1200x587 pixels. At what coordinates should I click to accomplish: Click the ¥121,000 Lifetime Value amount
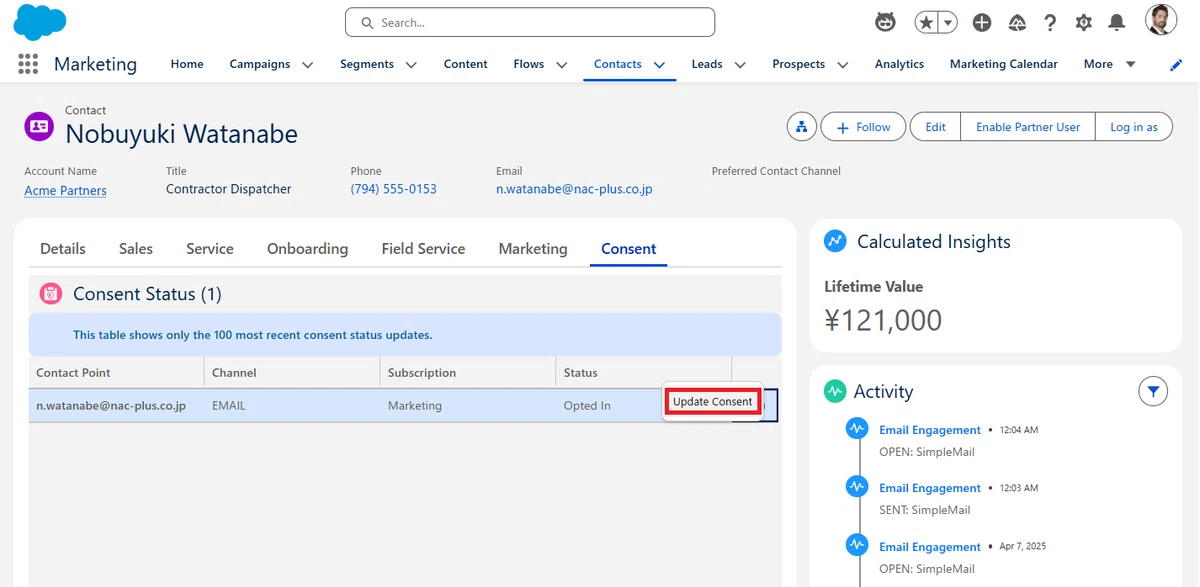[883, 320]
